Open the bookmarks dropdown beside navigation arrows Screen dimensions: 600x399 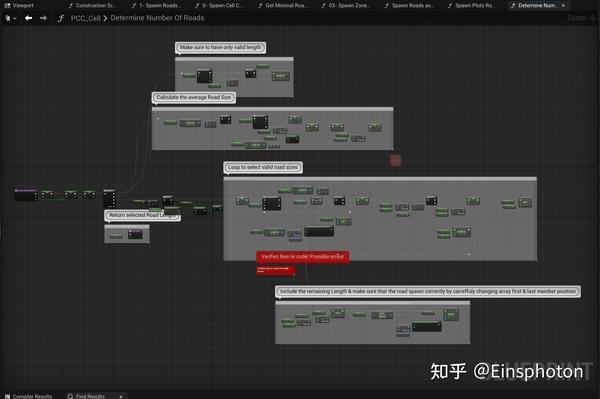coord(10,18)
